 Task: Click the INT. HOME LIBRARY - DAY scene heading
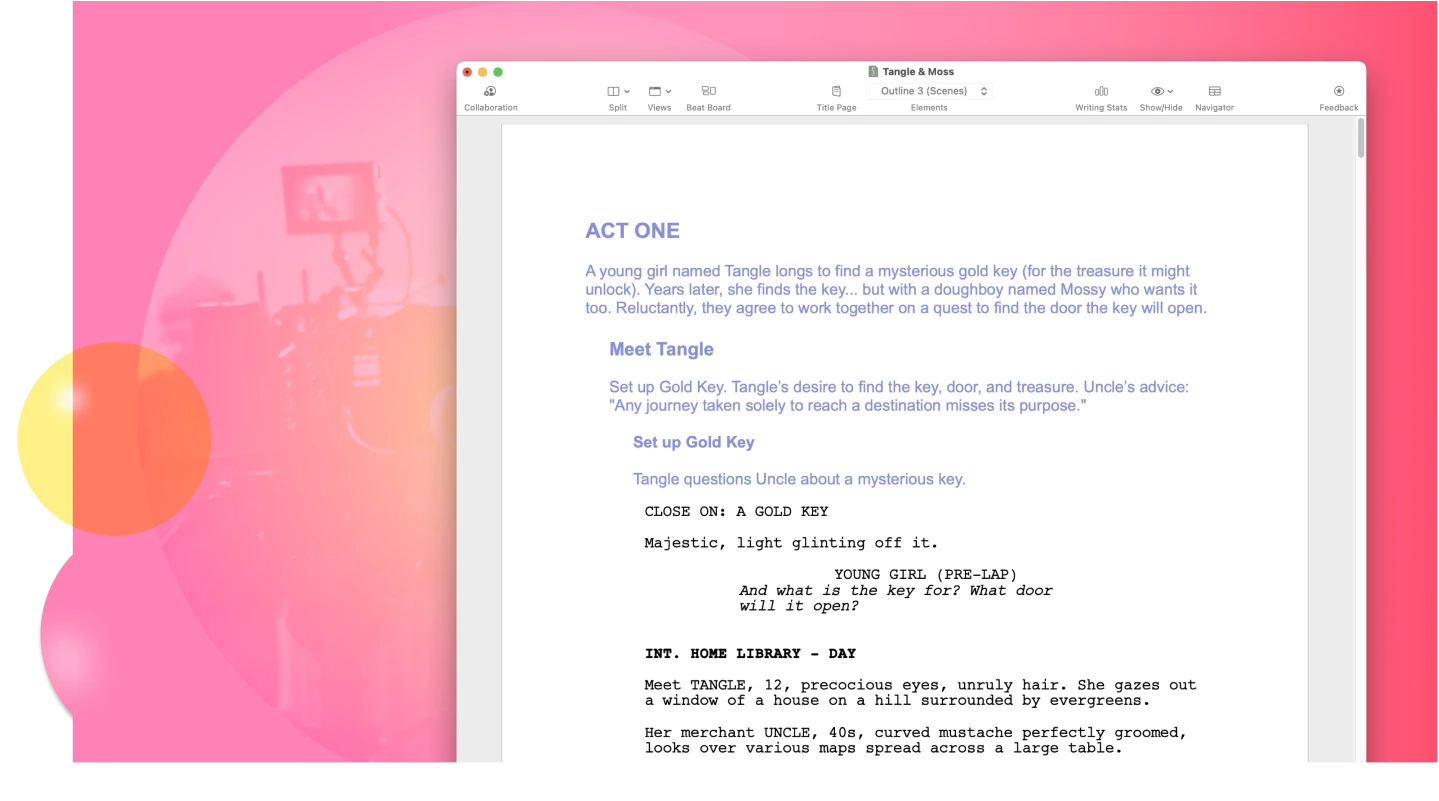point(750,653)
